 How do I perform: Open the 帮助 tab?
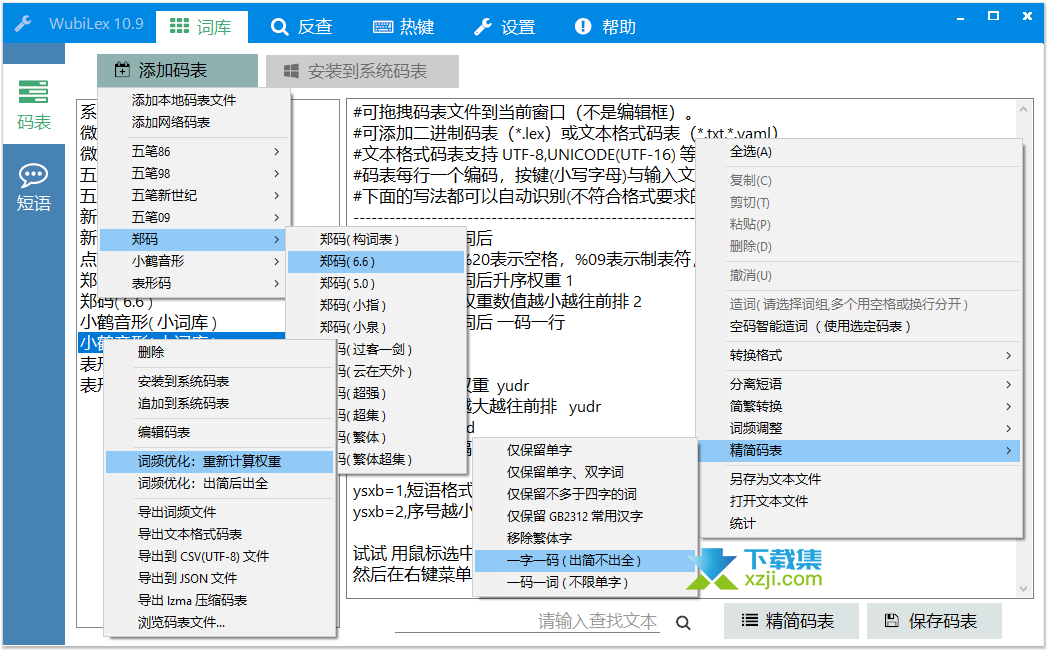coord(605,27)
